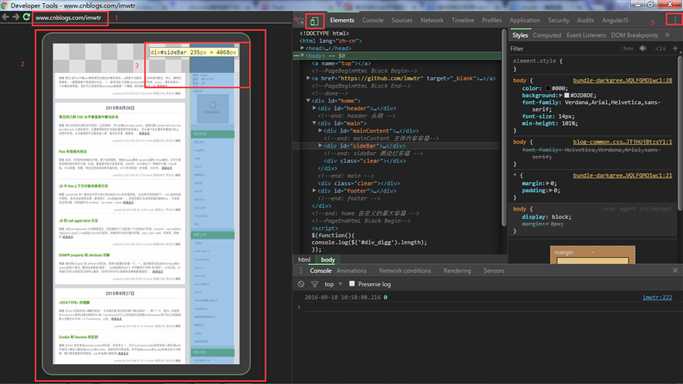Collapse the div id=home node
Viewport: 683px width, 384px height.
[x=308, y=101]
